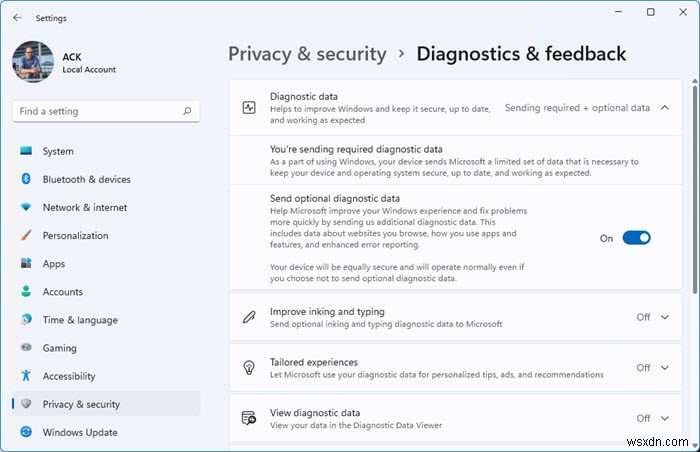Click the Find a setting search box

point(95,111)
